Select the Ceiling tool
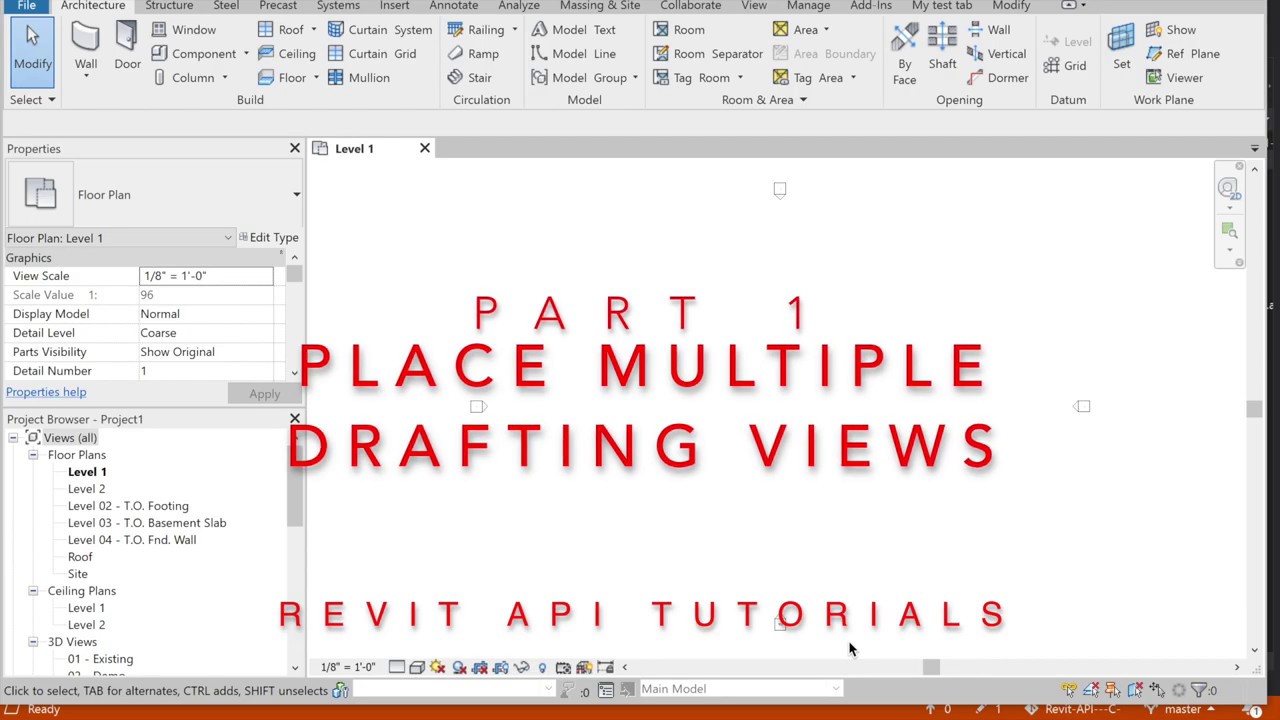The width and height of the screenshot is (1280, 720). pyautogui.click(x=286, y=54)
